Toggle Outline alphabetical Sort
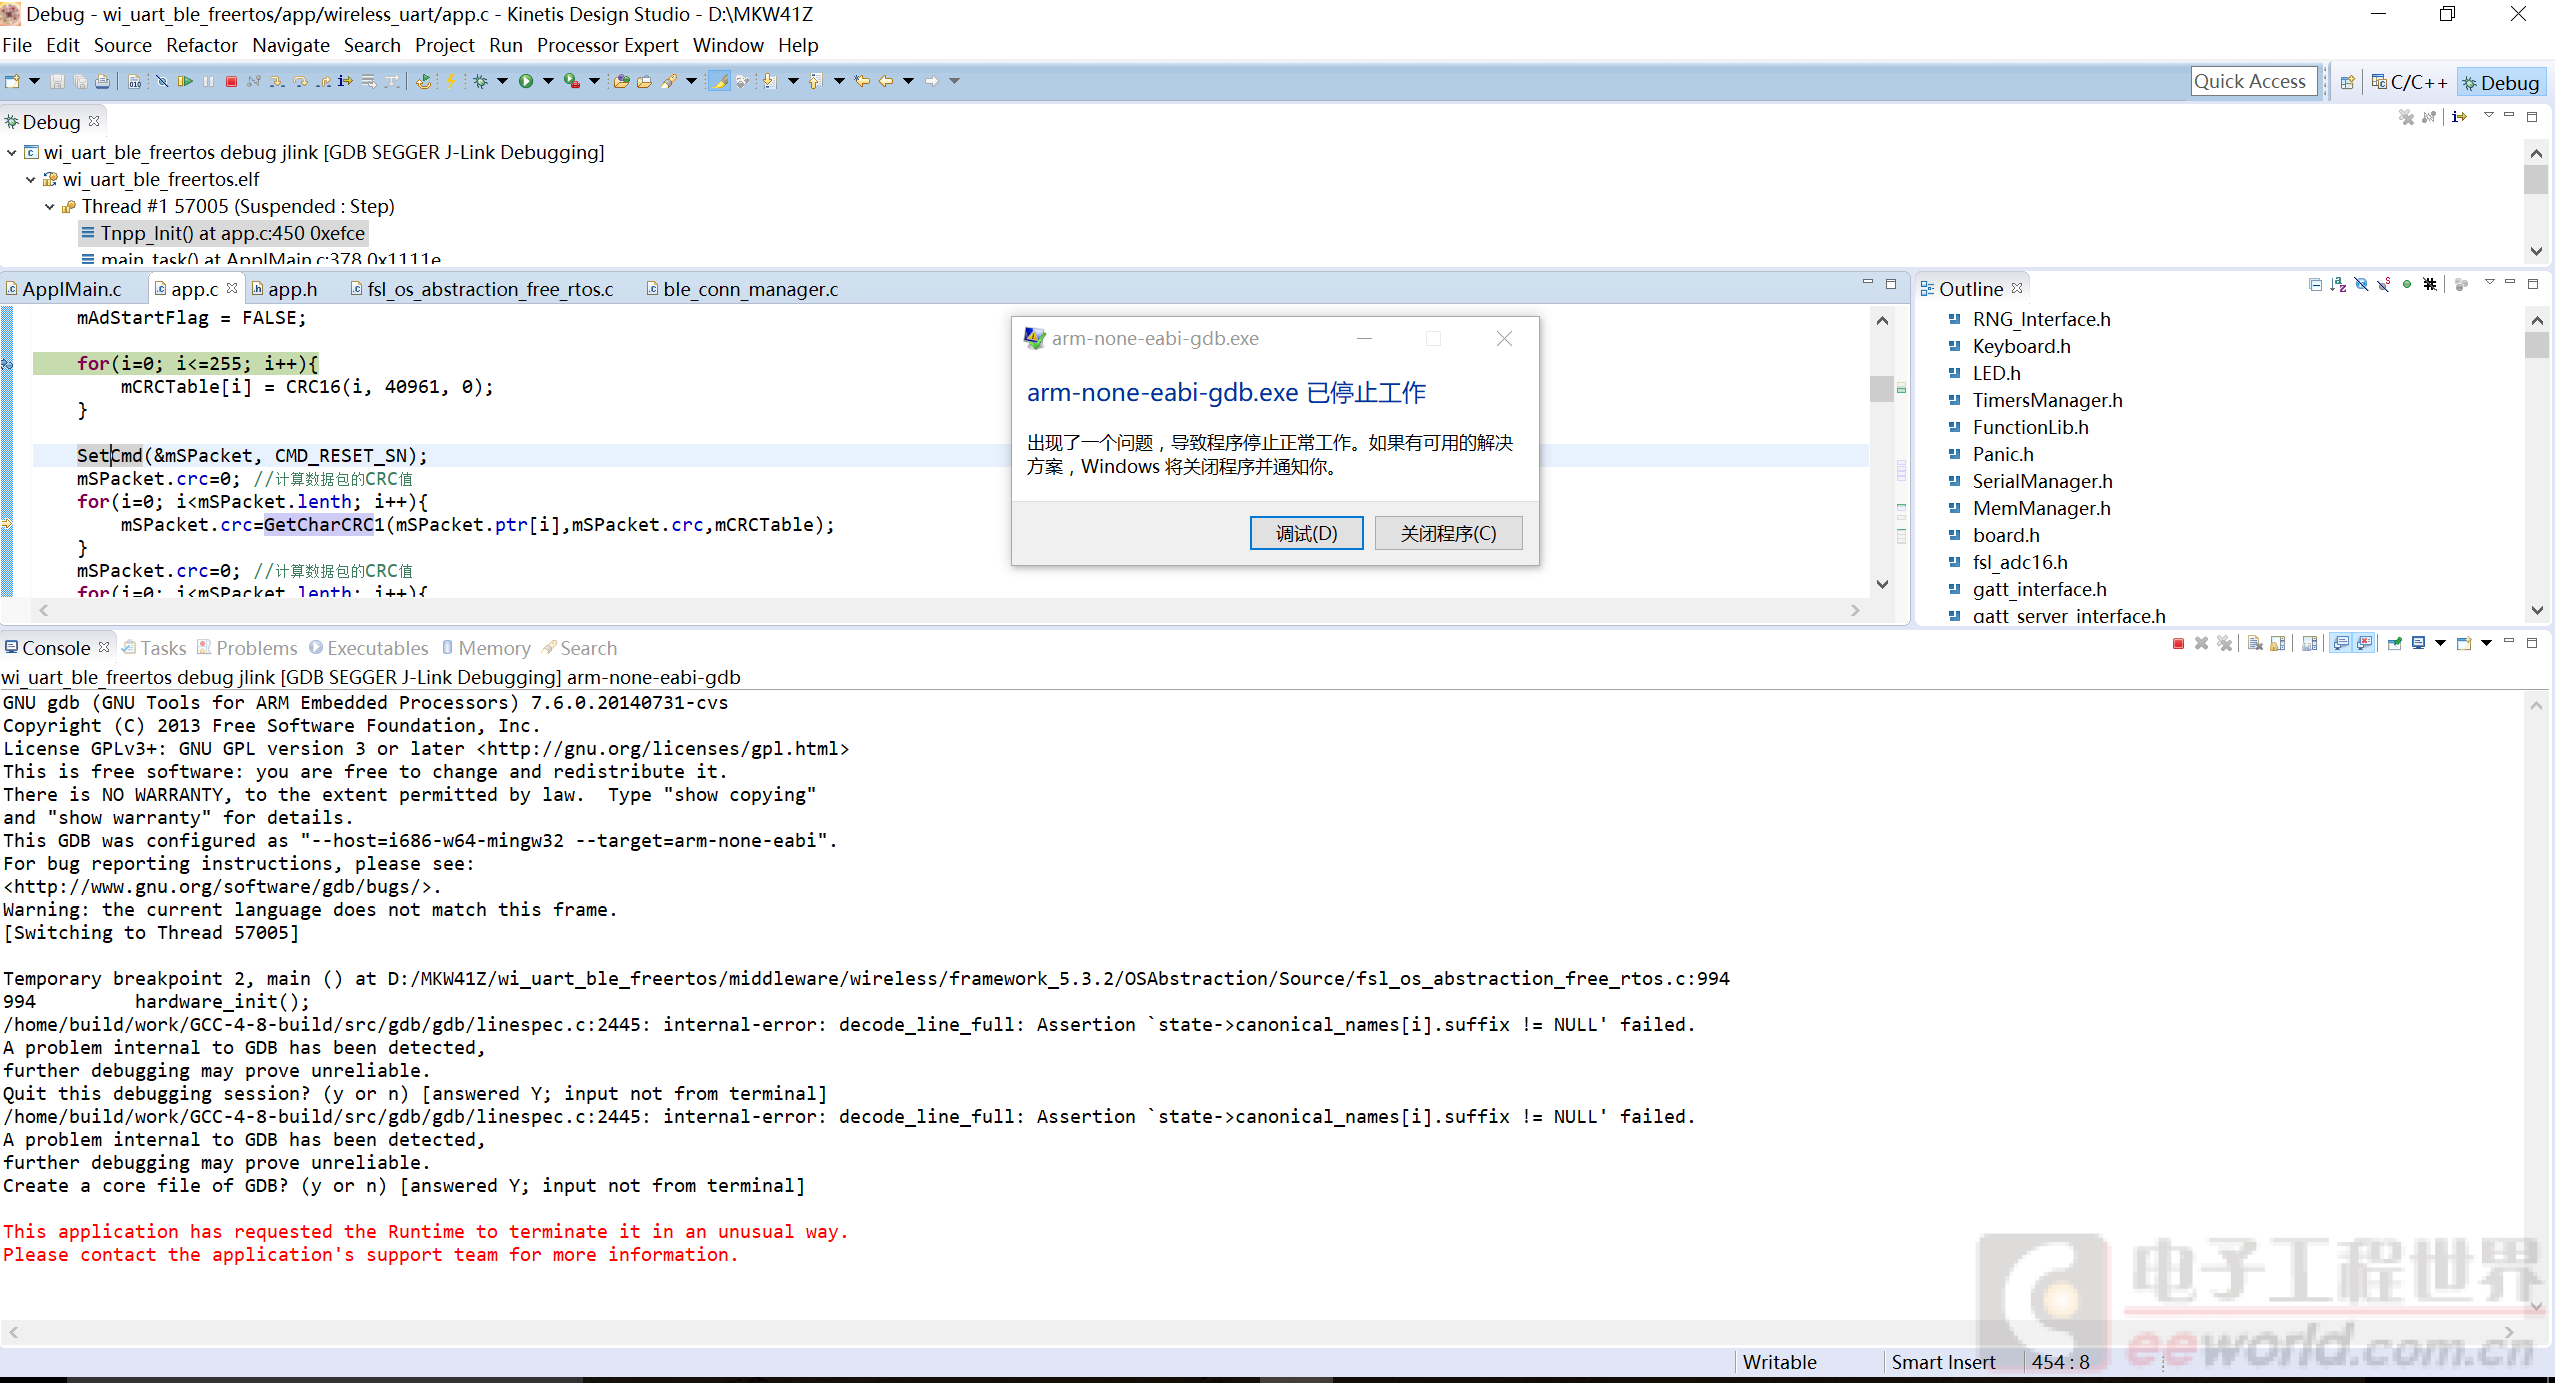This screenshot has width=2555, height=1383. tap(2338, 285)
